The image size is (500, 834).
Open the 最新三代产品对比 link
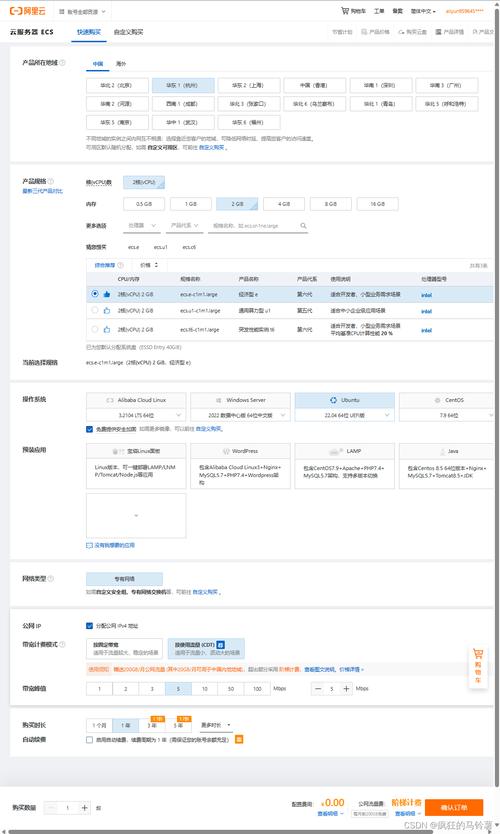[x=43, y=191]
